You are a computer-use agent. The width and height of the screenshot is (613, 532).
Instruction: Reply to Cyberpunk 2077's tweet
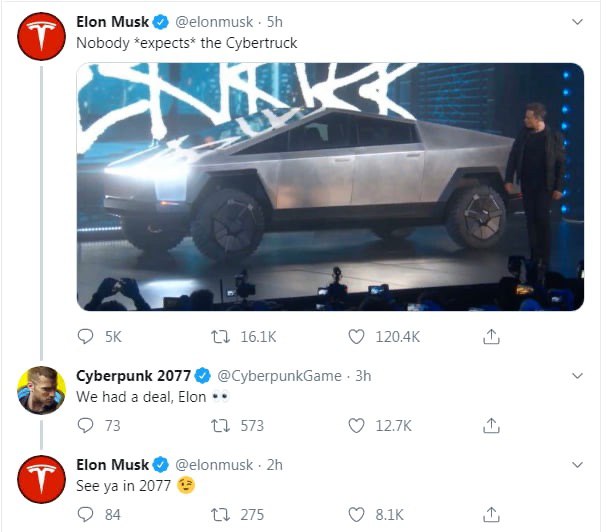pos(86,425)
